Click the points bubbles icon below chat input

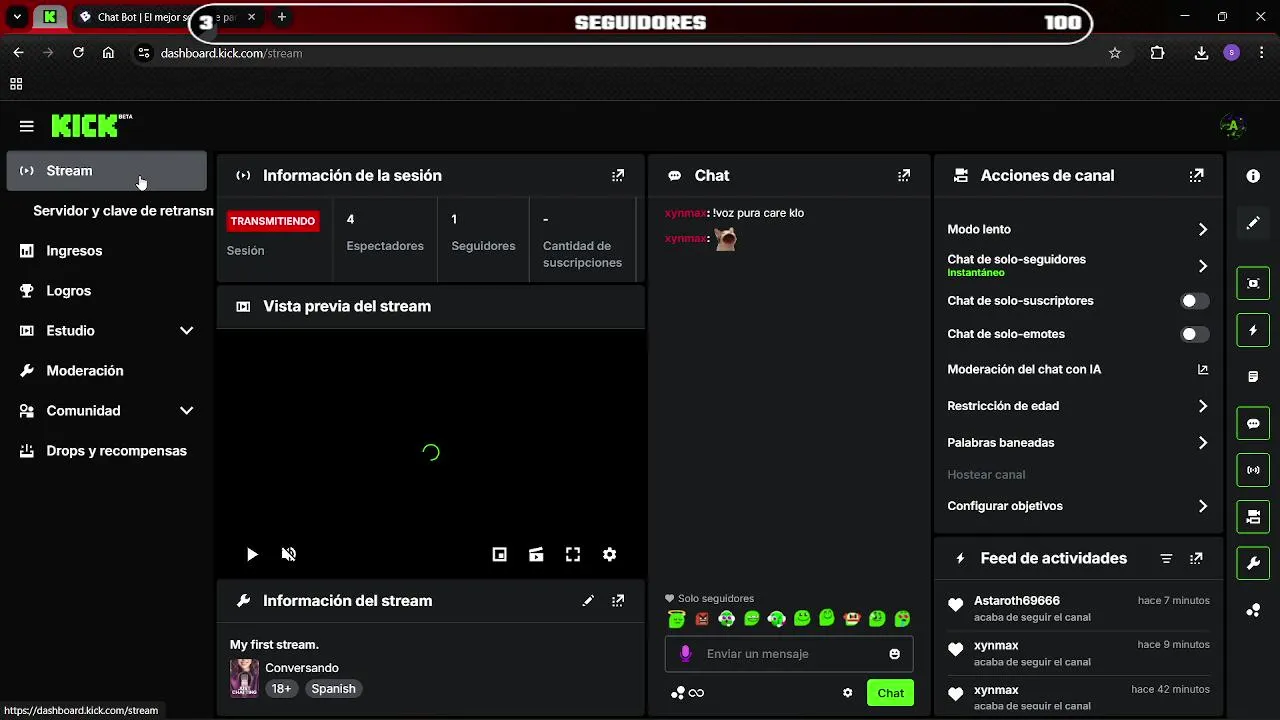tap(678, 693)
